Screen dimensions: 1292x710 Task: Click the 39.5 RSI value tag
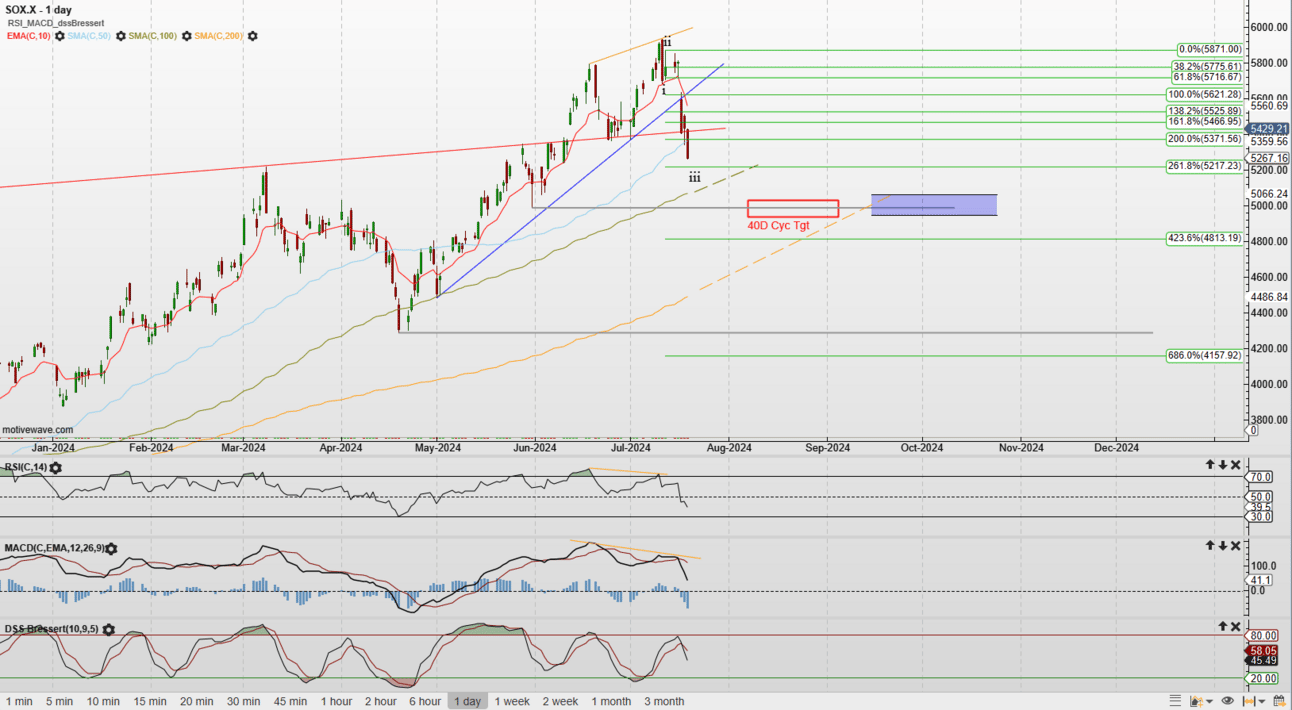[x=1260, y=507]
